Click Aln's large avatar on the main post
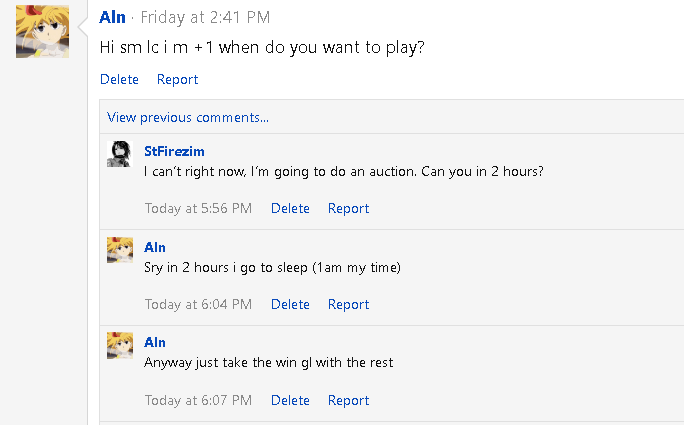Viewport: 684px width, 425px height. 43,31
